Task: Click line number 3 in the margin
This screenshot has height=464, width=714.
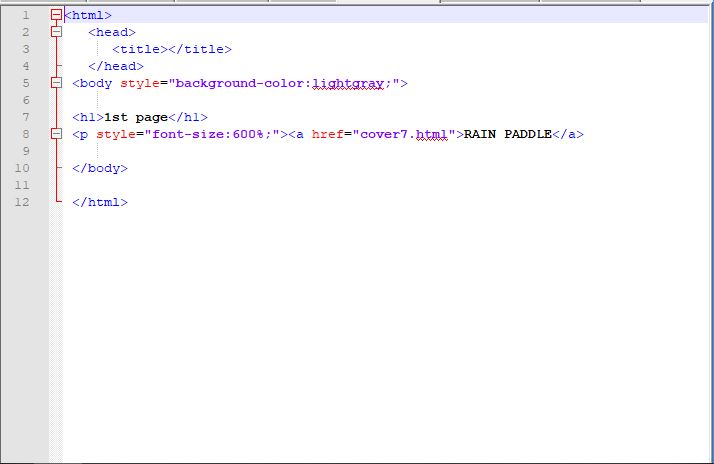Action: click(24, 49)
